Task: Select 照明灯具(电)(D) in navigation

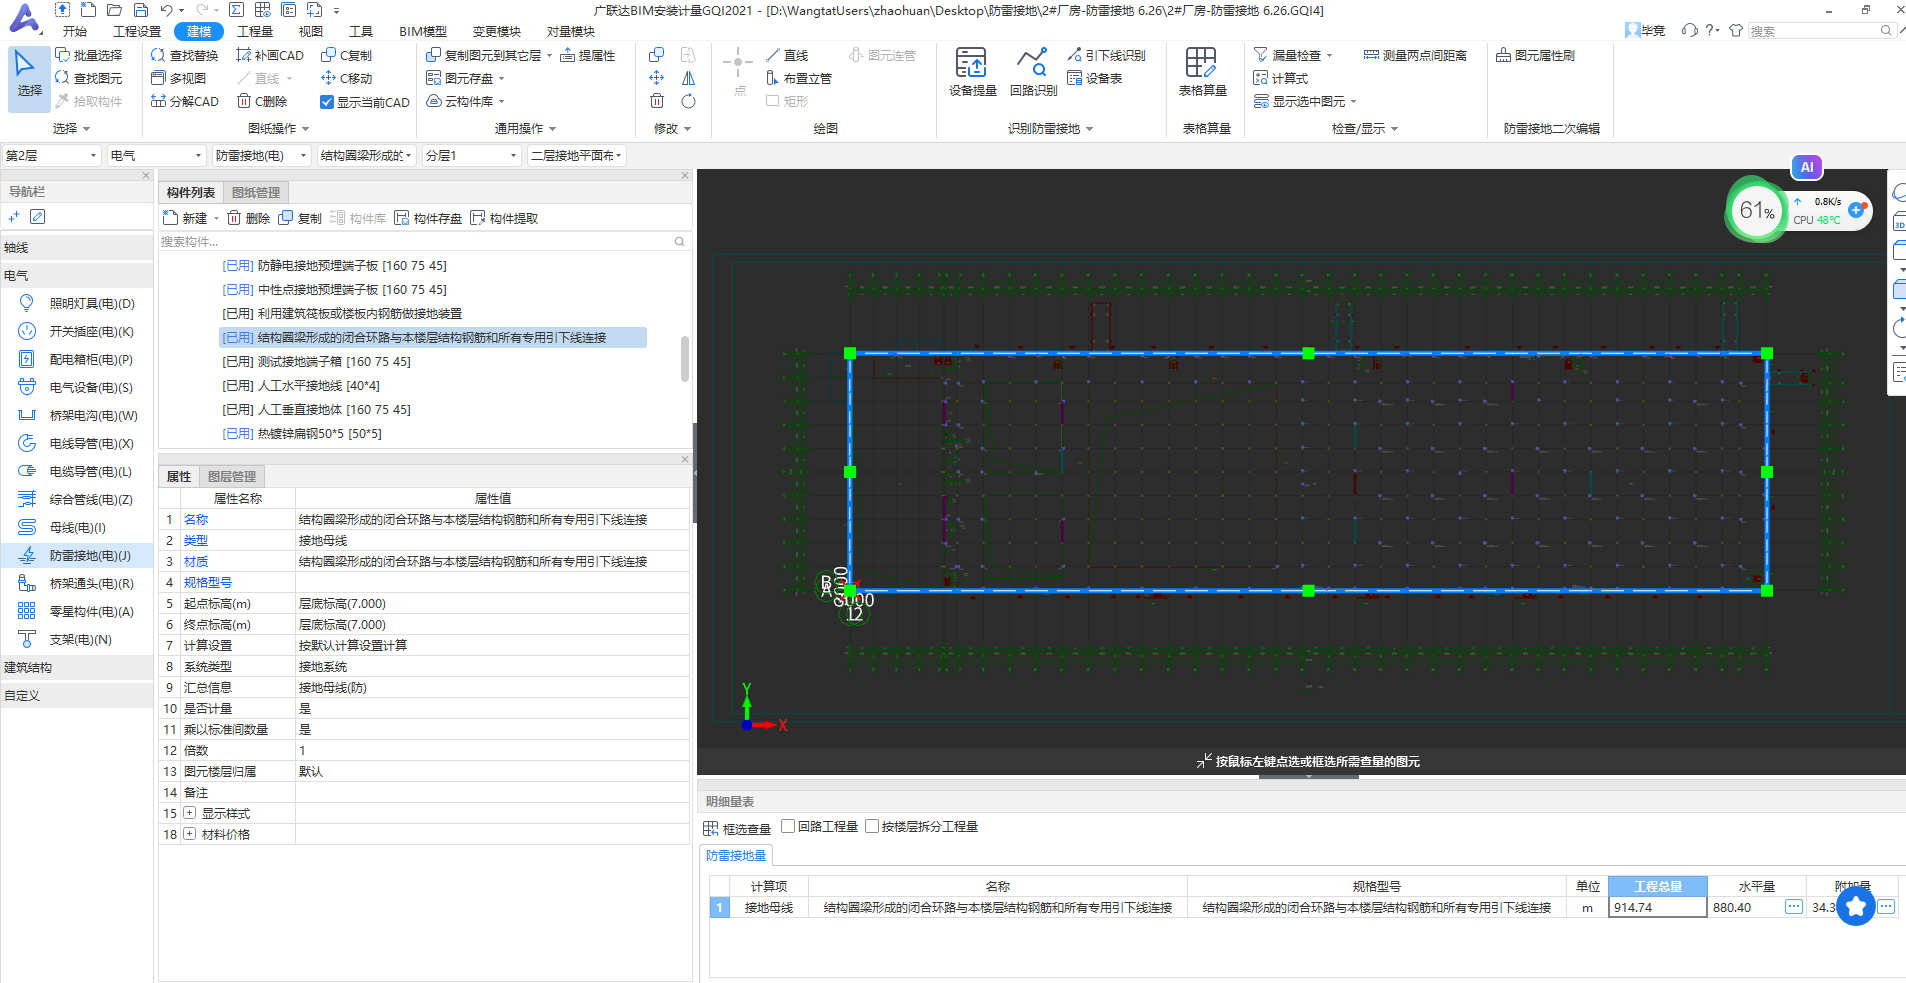Action: (77, 303)
